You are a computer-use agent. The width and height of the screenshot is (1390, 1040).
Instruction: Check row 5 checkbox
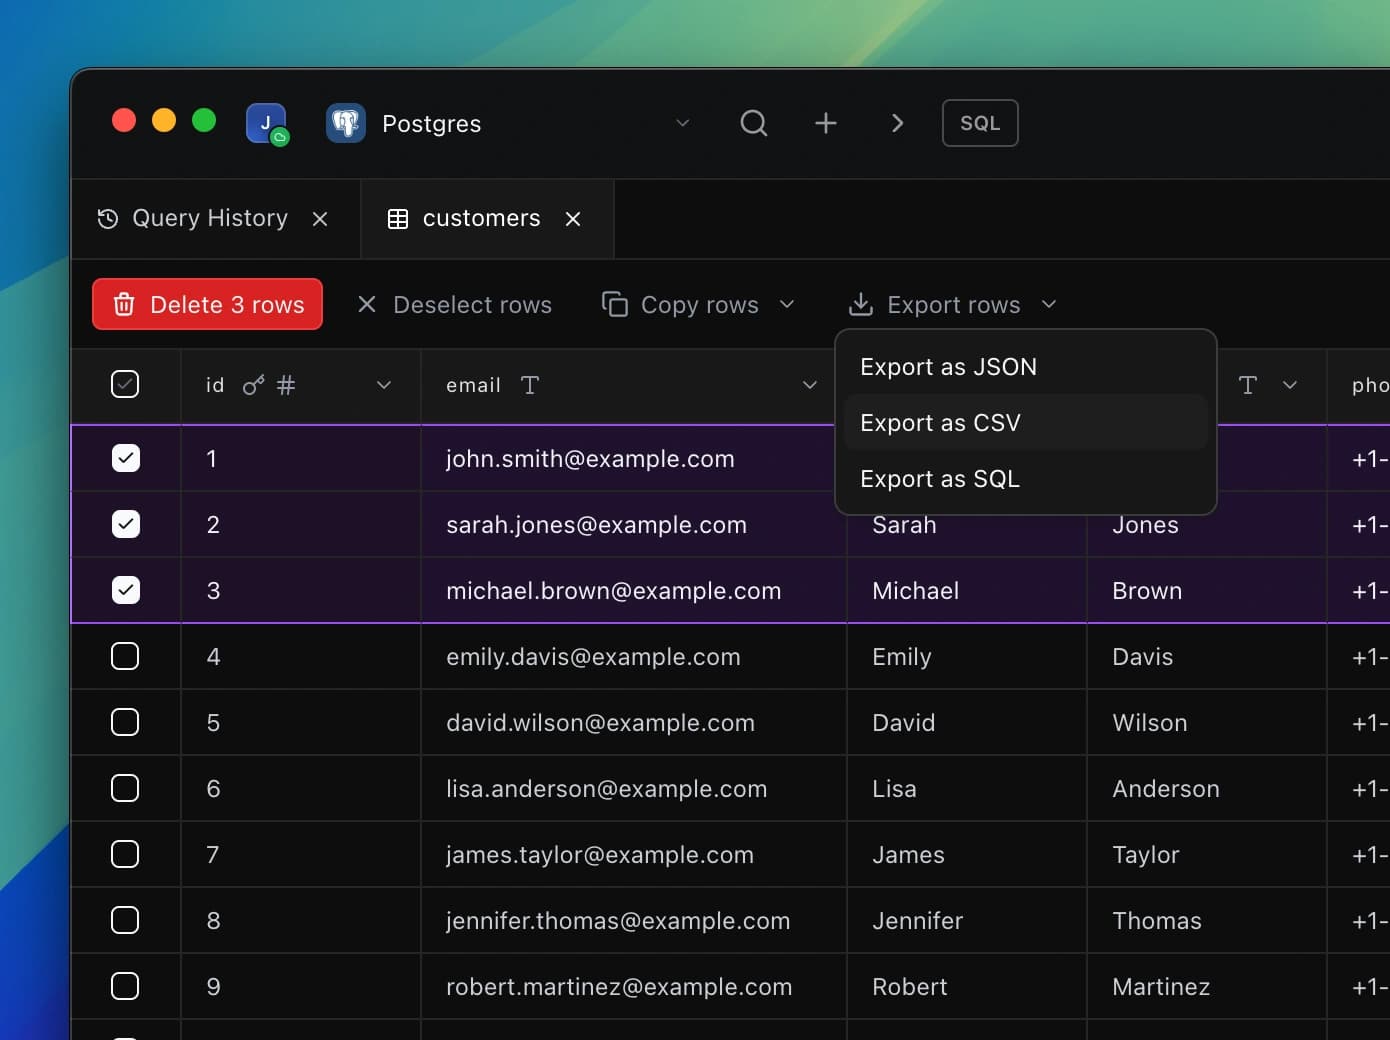pyautogui.click(x=125, y=722)
